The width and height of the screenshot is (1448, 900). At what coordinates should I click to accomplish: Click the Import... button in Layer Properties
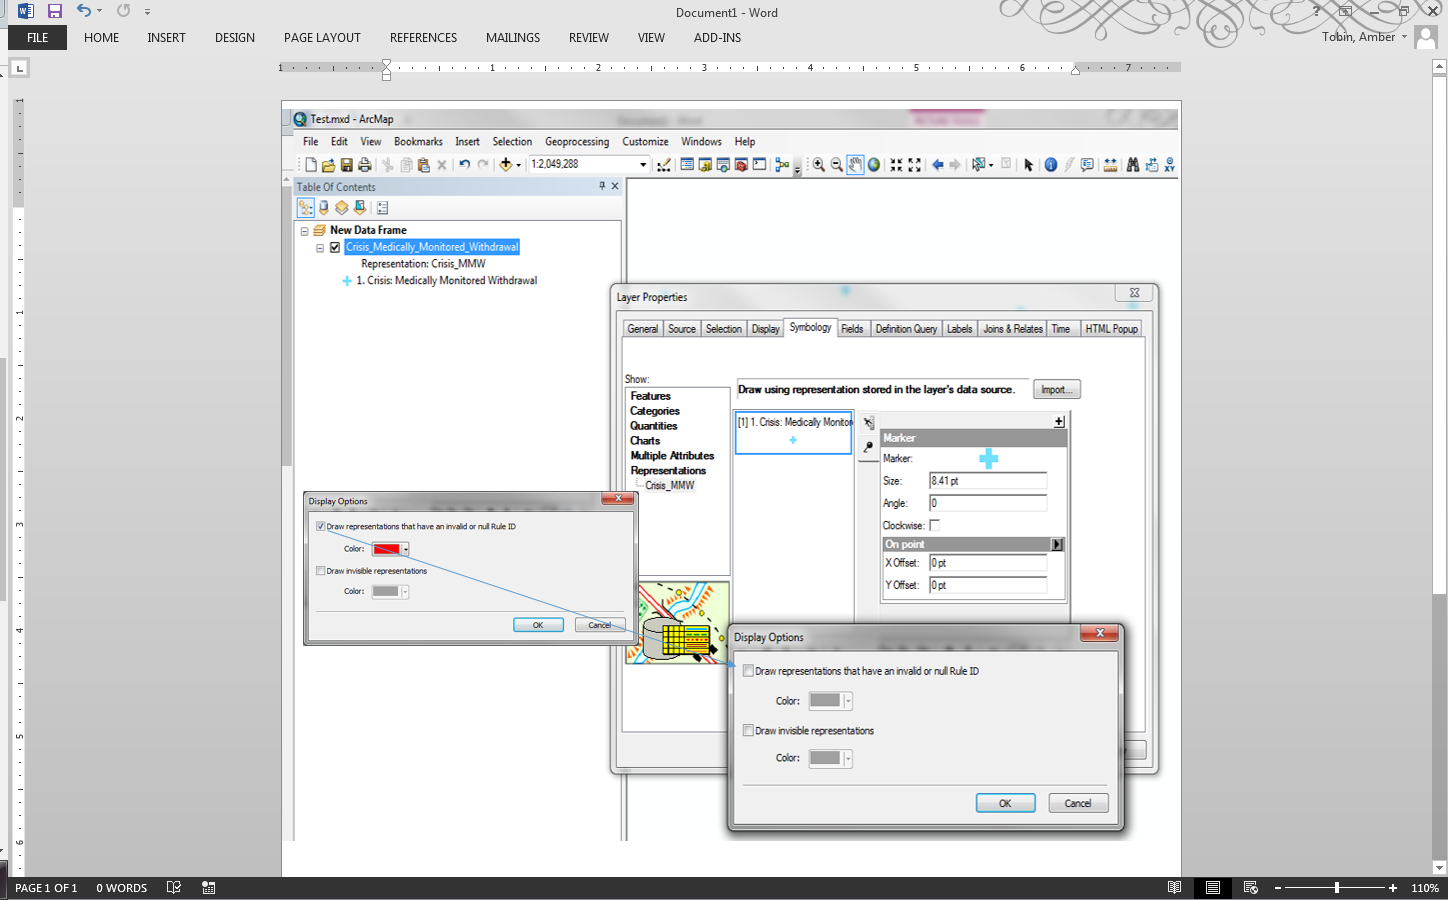(1056, 390)
